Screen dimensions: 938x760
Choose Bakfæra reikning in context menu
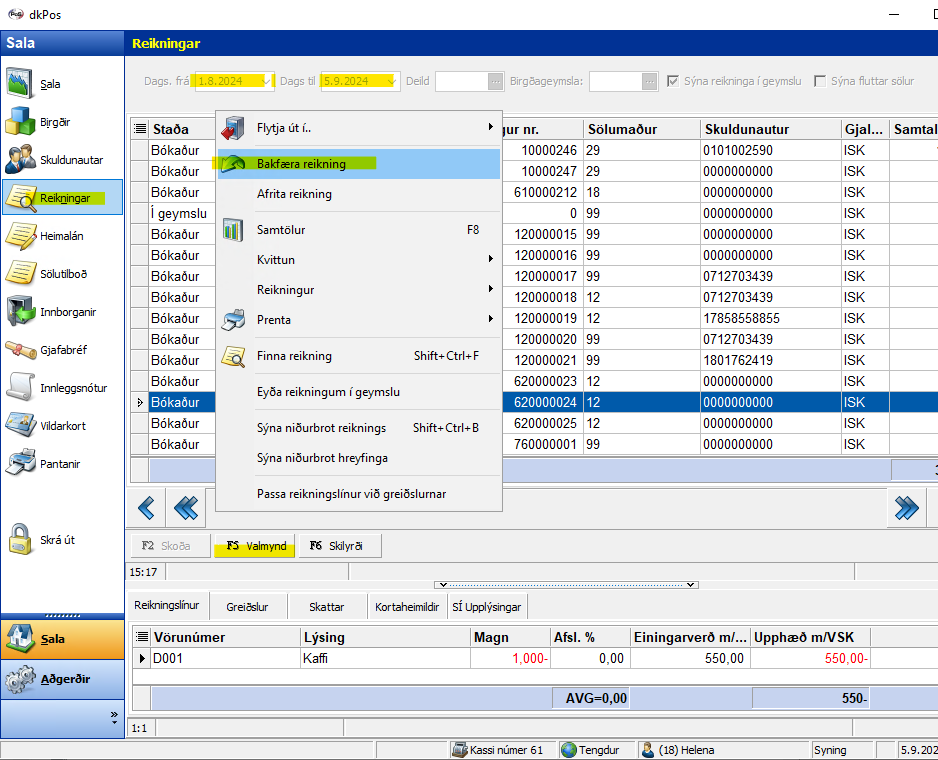[x=301, y=164]
